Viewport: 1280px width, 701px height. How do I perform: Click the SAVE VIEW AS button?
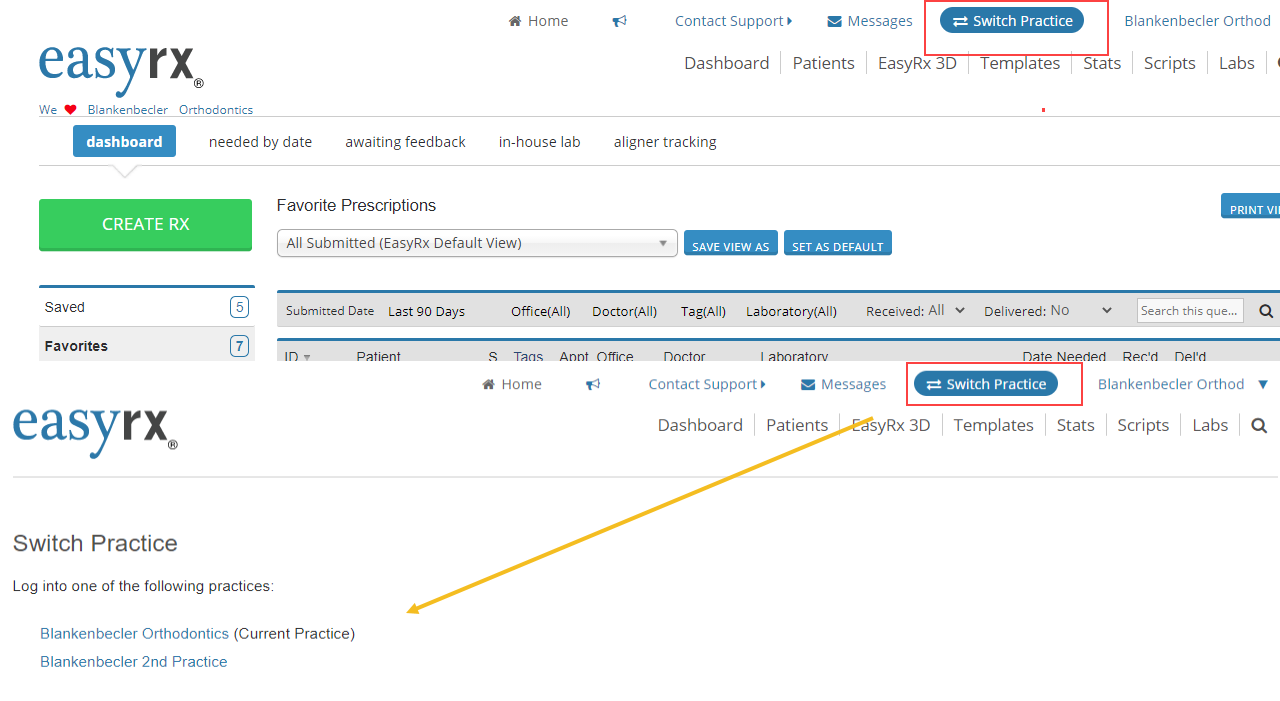coord(731,243)
